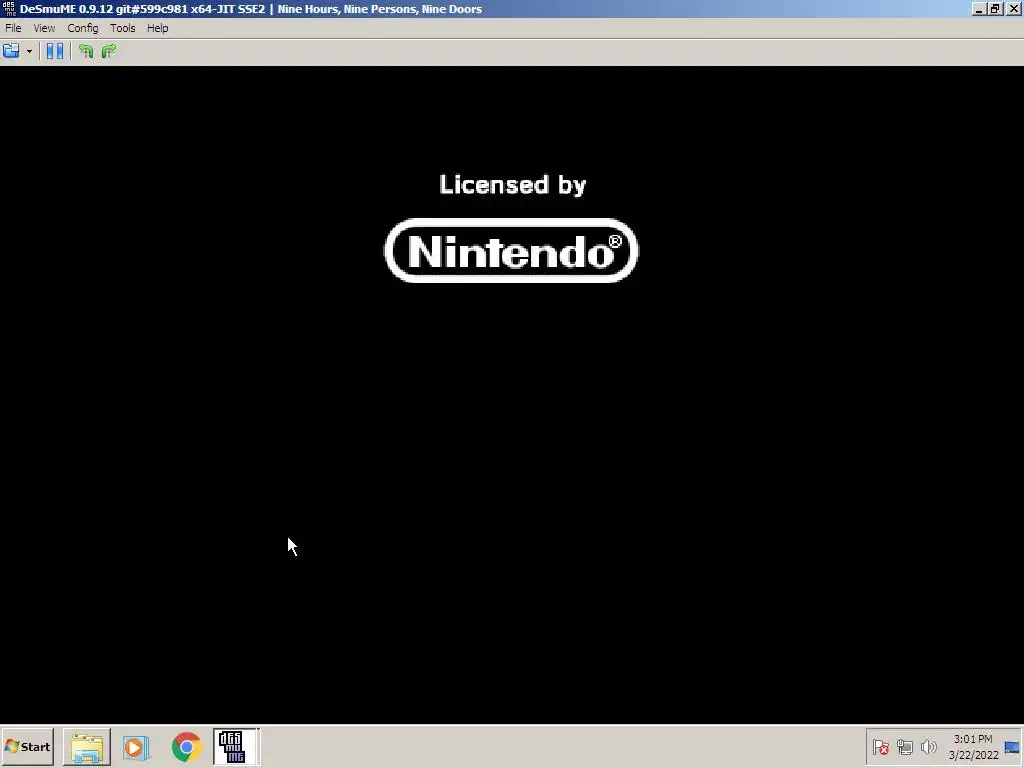Select the DeSmuME taskbar button
This screenshot has width=1024, height=768.
click(236, 746)
